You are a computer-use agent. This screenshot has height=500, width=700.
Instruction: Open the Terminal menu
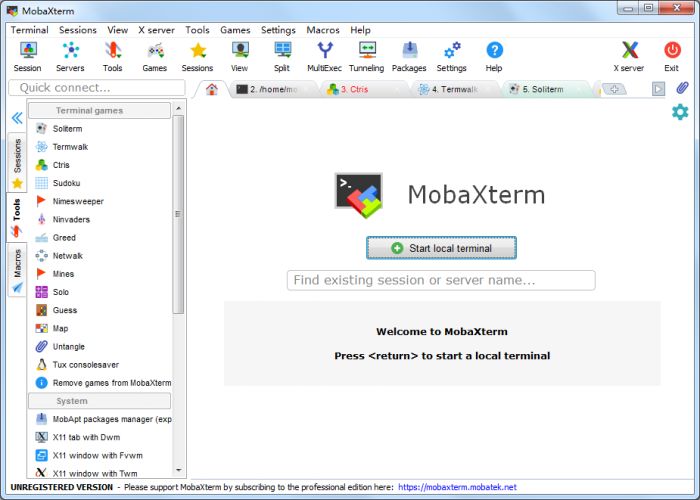[29, 30]
